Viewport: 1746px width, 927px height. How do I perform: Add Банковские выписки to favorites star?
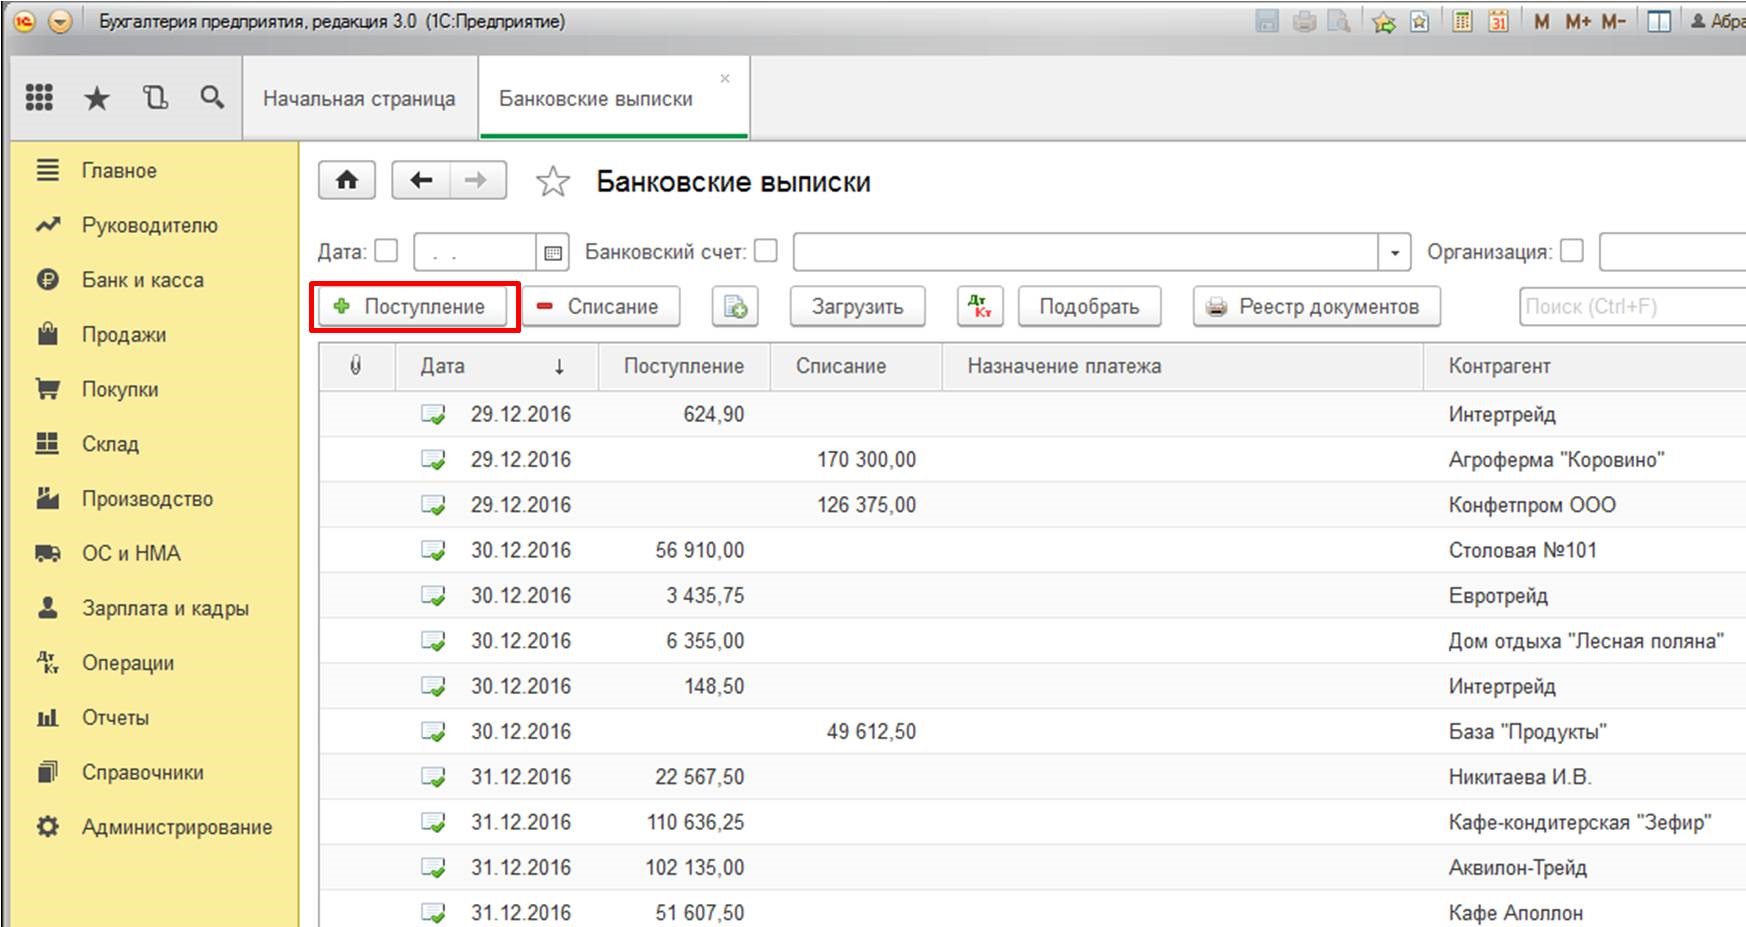click(x=552, y=182)
